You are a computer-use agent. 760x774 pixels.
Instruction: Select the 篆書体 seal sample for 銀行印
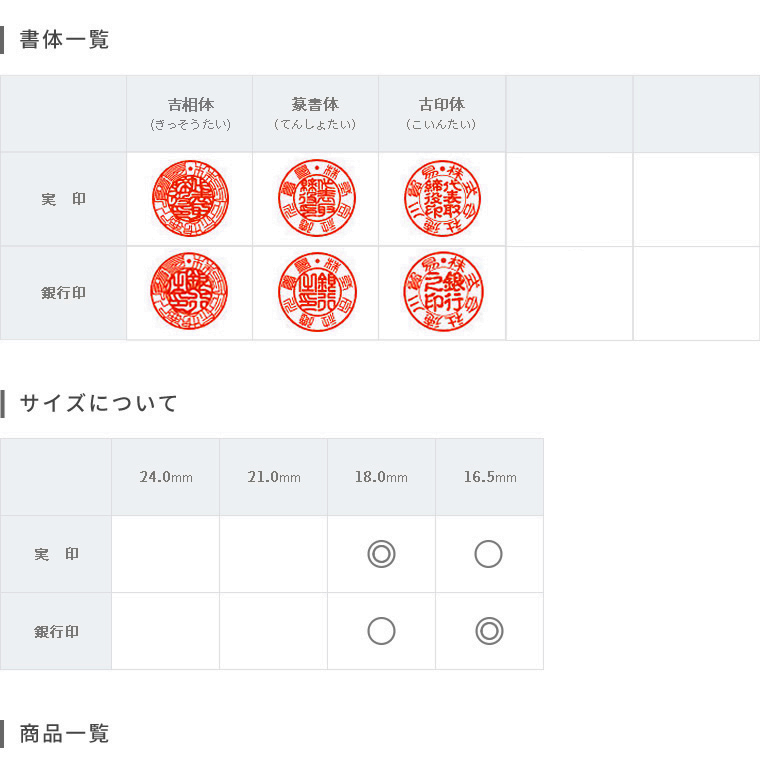317,291
